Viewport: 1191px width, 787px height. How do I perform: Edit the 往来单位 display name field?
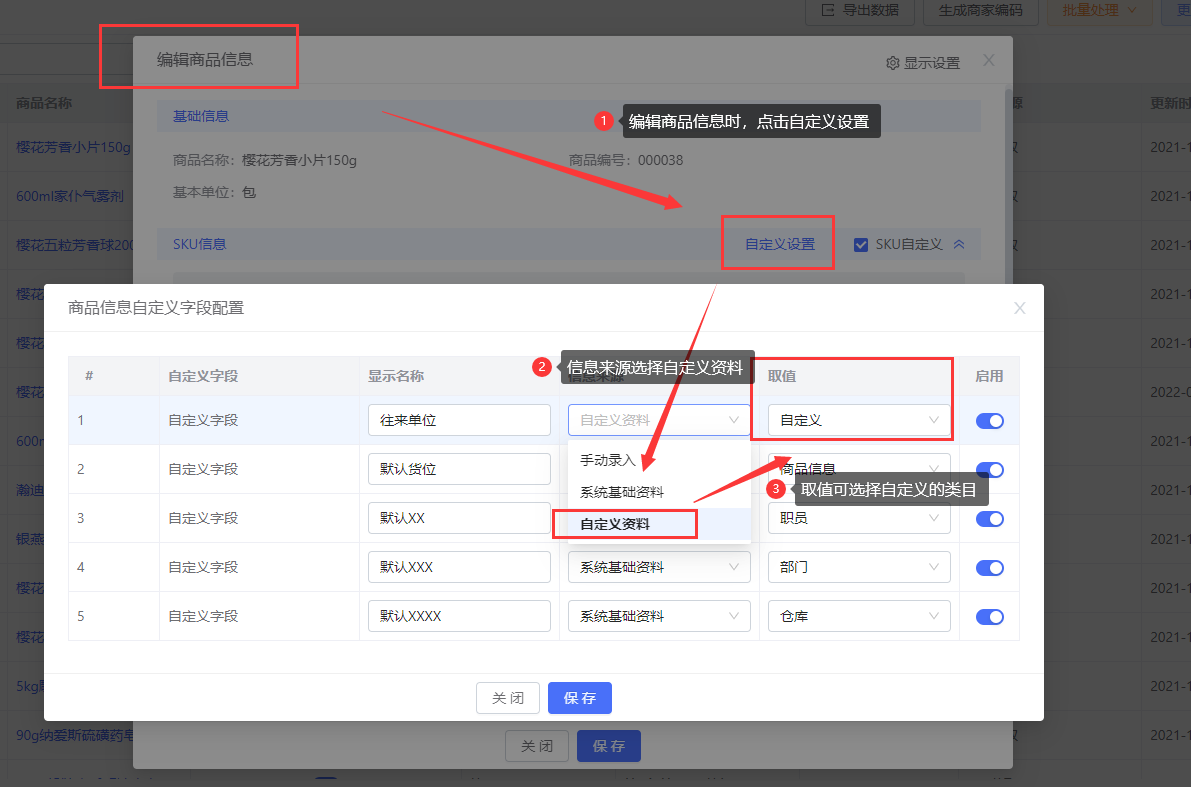(459, 420)
